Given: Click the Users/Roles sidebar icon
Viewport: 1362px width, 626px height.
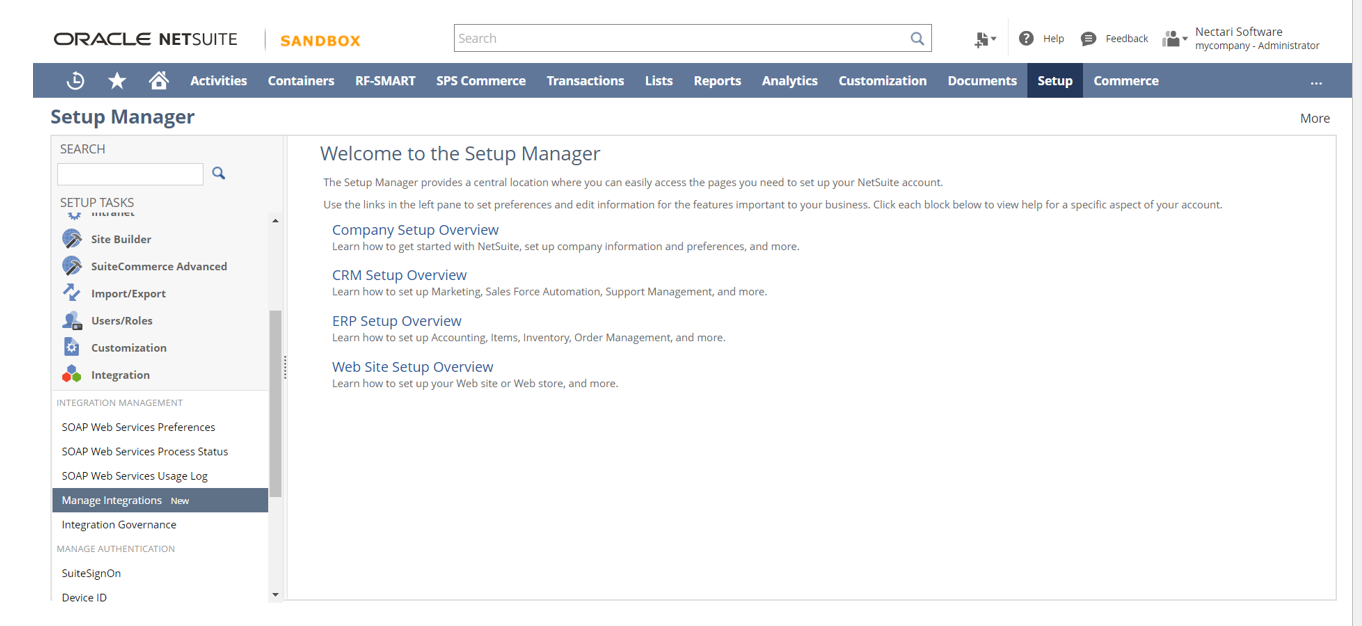Looking at the screenshot, I should click(71, 320).
